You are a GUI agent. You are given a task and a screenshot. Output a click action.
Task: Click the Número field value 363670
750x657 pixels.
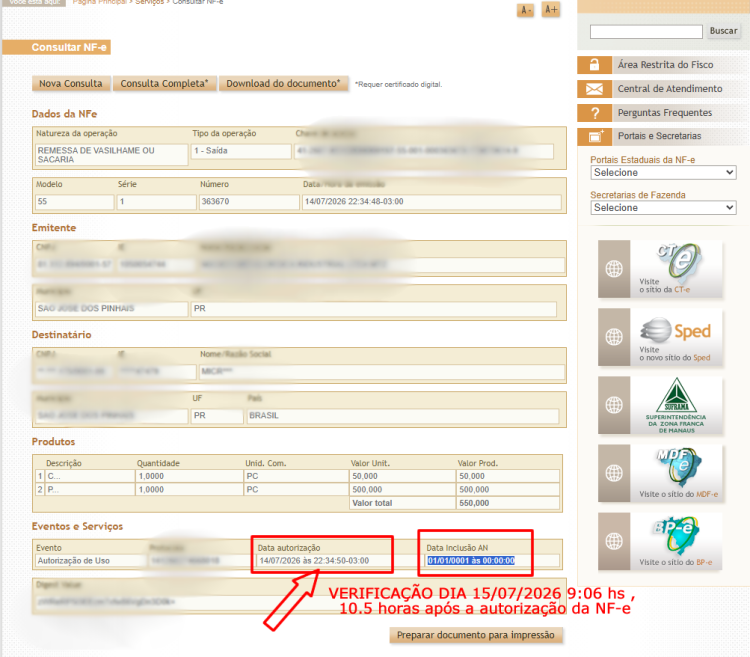tap(249, 202)
